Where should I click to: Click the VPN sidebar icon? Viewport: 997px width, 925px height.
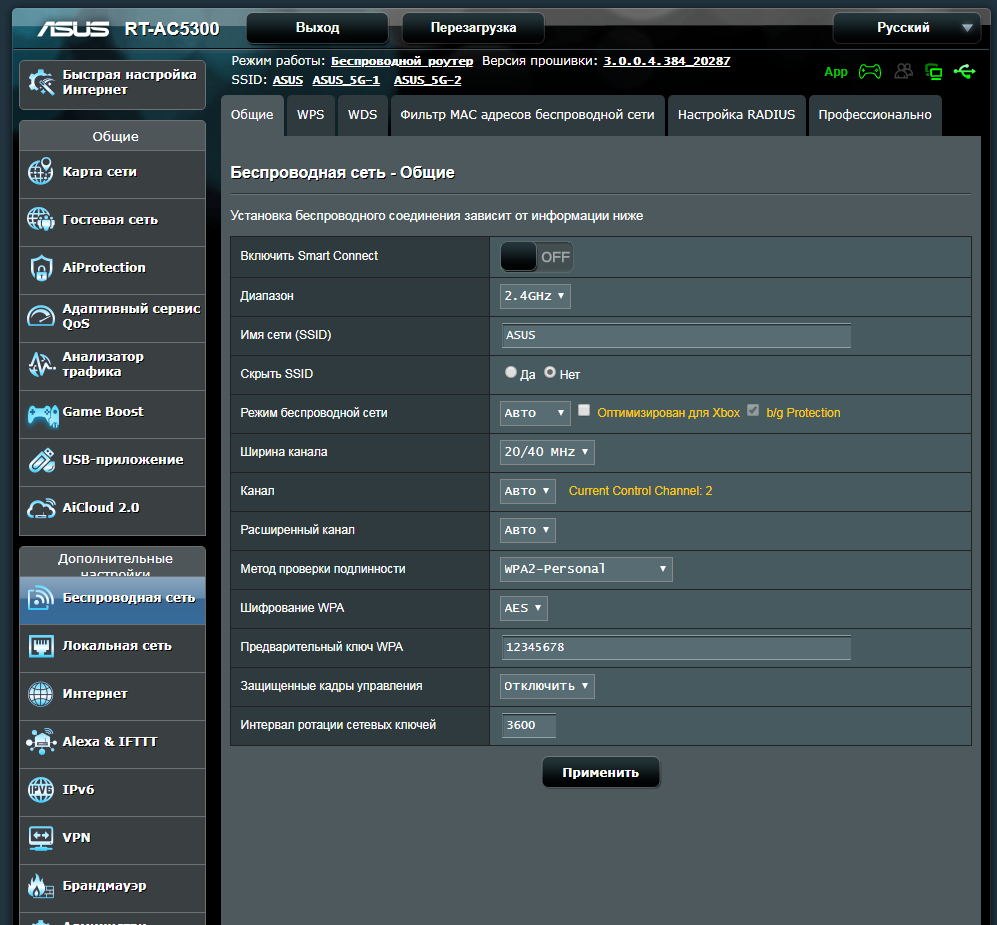click(41, 838)
